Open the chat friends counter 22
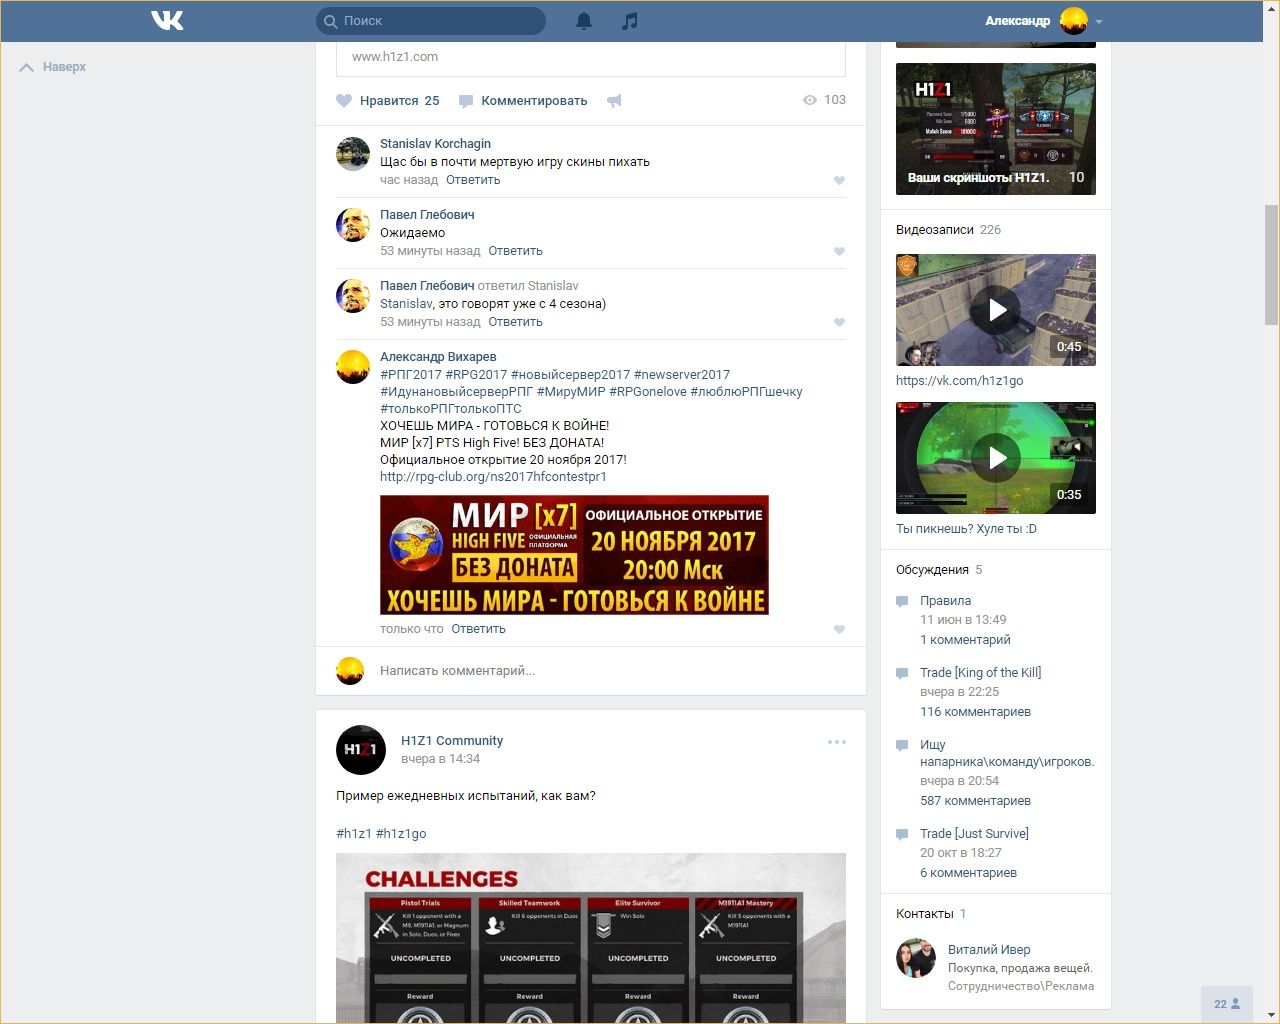1280x1024 pixels. pos(1226,1004)
